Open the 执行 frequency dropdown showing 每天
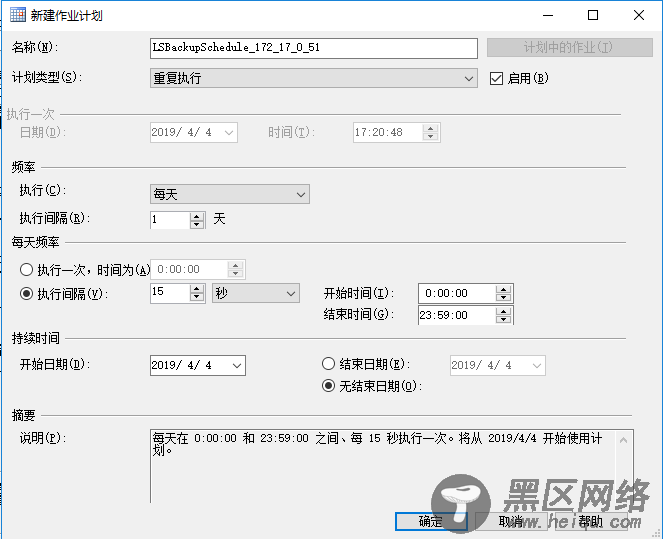The width and height of the screenshot is (663, 539). (x=230, y=194)
